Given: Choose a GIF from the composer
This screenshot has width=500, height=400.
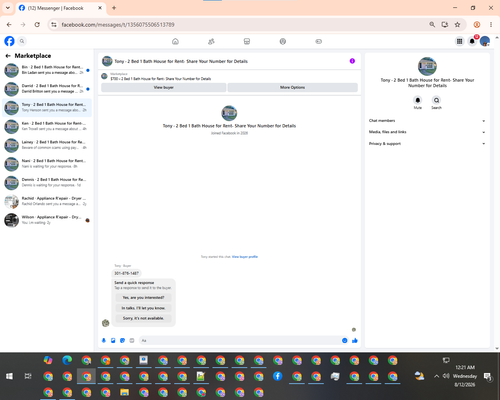Looking at the screenshot, I should click(x=132, y=340).
